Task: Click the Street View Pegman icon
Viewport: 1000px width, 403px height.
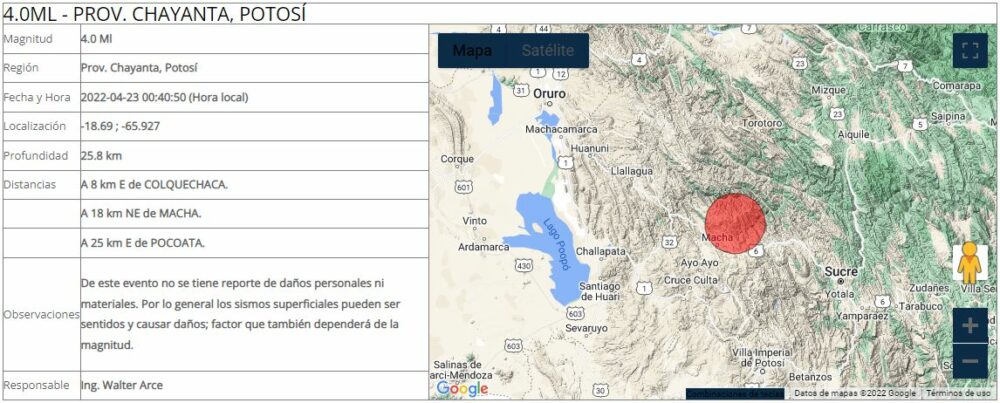Action: pyautogui.click(x=969, y=265)
